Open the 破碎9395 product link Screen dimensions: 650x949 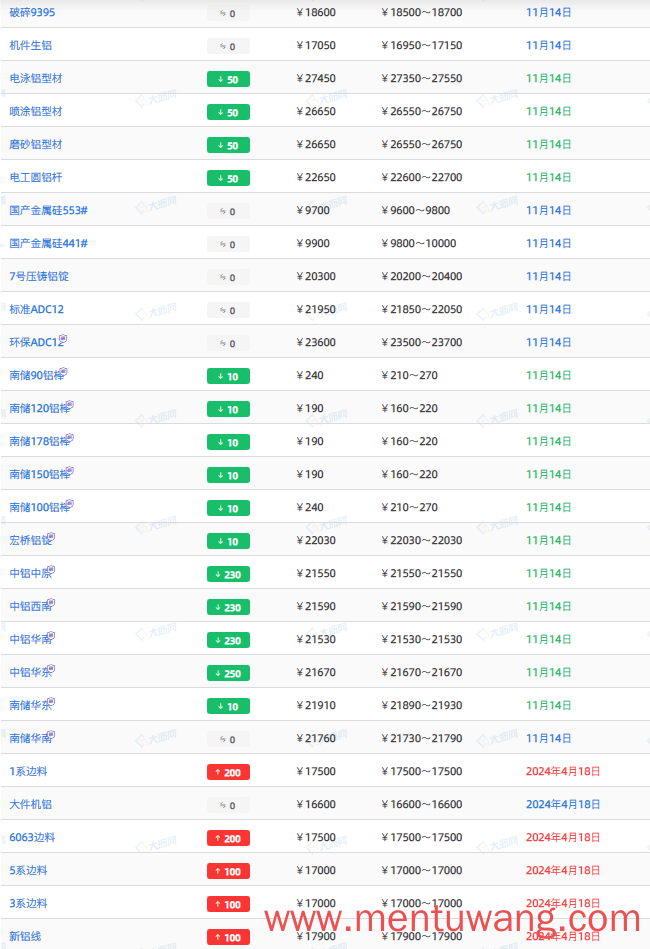32,12
